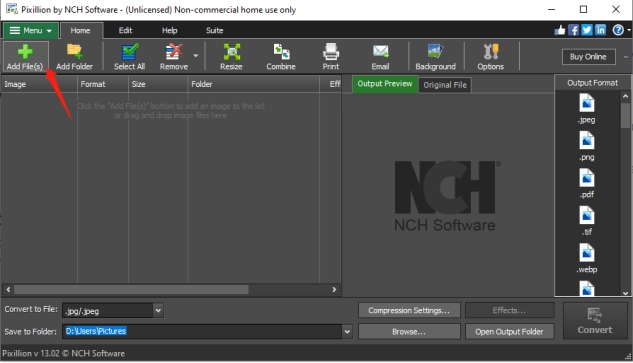Show the Original File tab
Image resolution: width=633 pixels, height=363 pixels.
[x=445, y=85]
